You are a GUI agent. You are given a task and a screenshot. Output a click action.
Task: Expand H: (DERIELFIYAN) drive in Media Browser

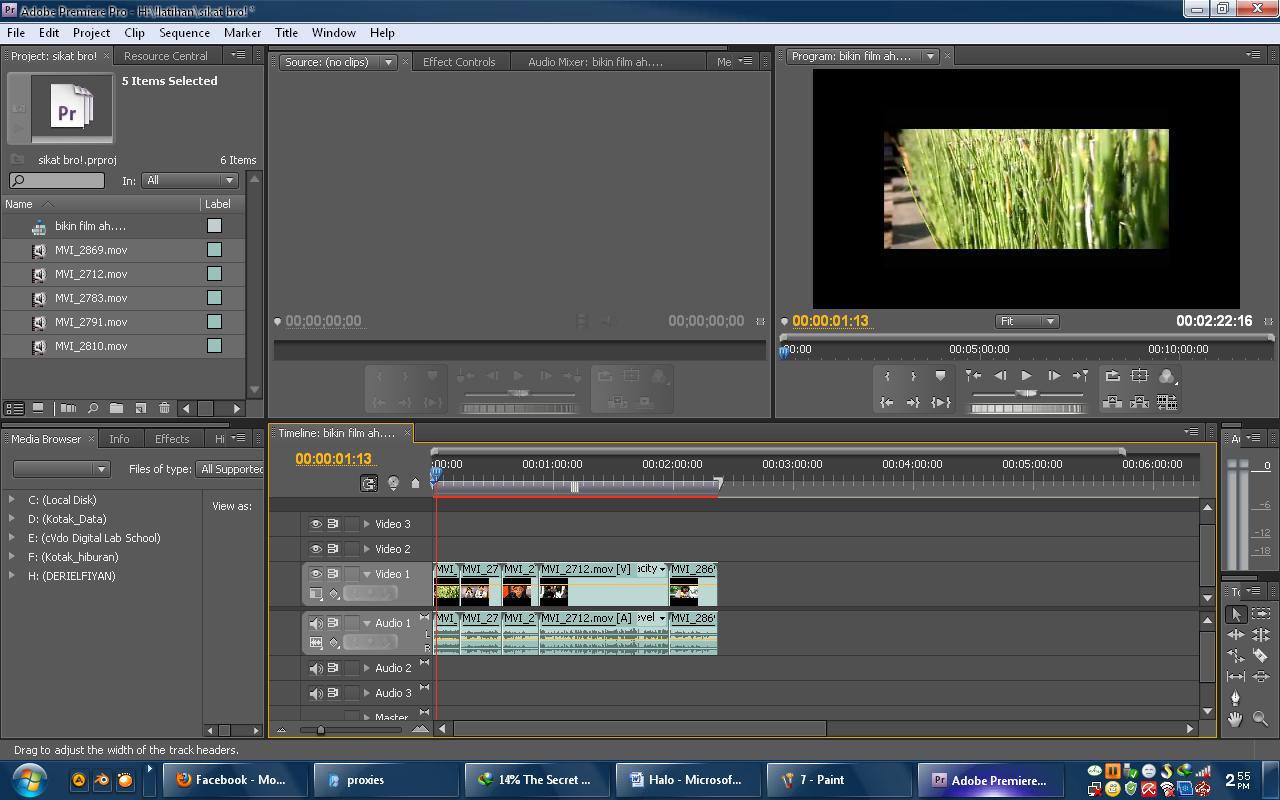coord(12,576)
